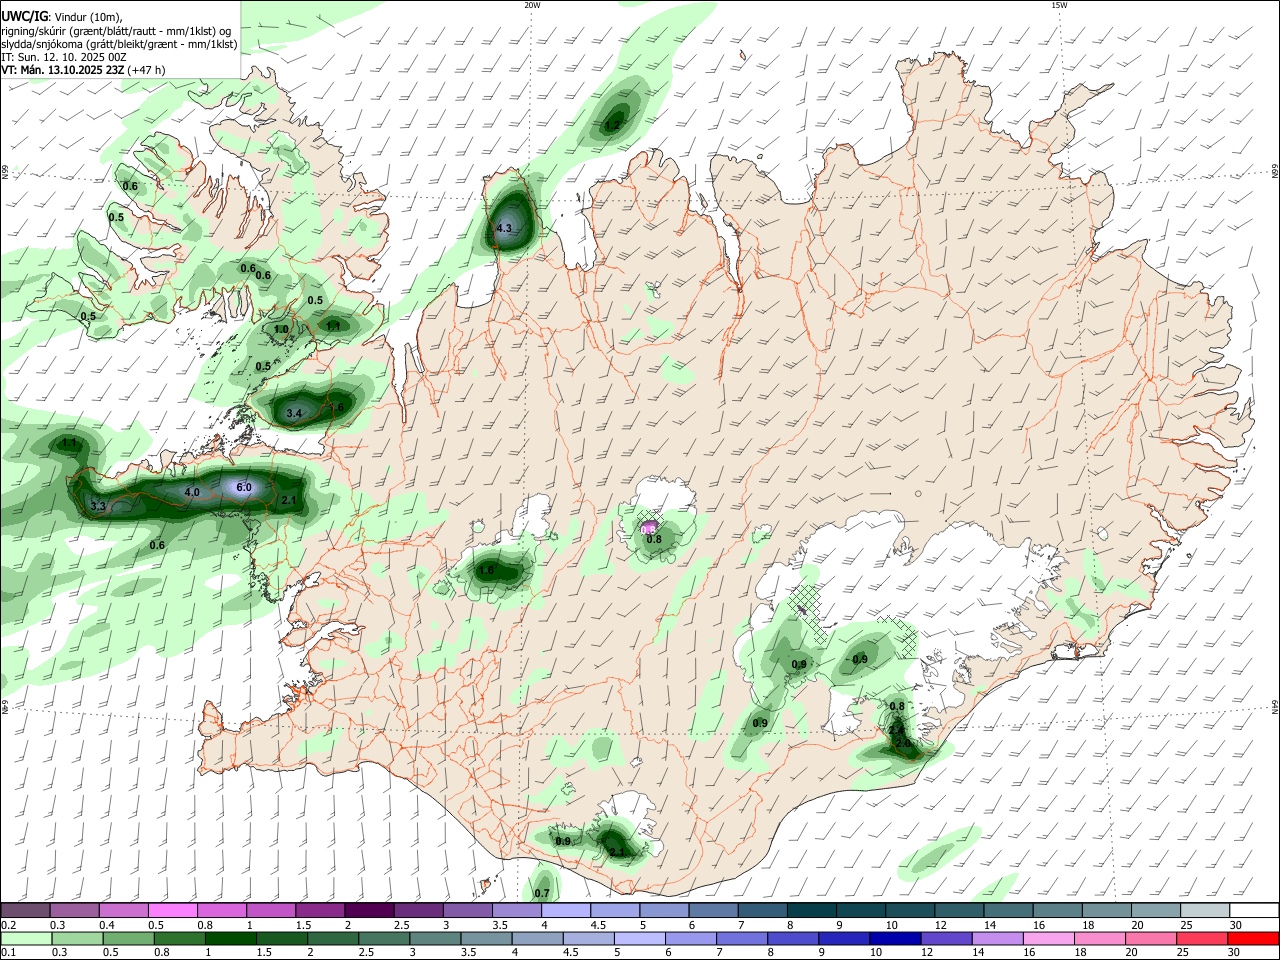Image resolution: width=1280 pixels, height=960 pixels.
Task: Click the valid time line 'VT: Mán. 13.10.2025 23Z'
Action: pos(61,70)
